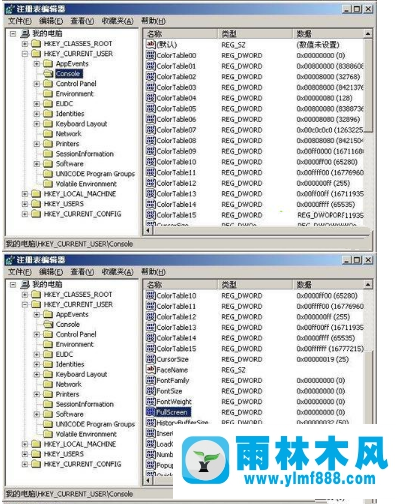Expand HKEY_LOCAL_MACHINE in the top window
Image resolution: width=401 pixels, height=504 pixels.
(25, 194)
